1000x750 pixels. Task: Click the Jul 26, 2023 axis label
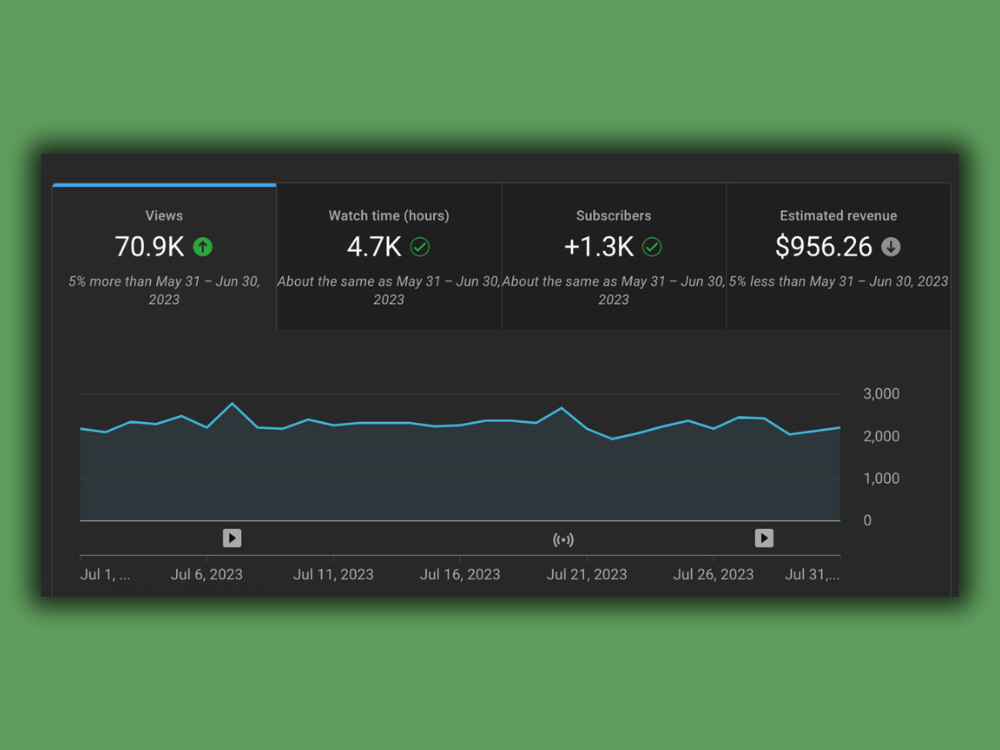click(x=714, y=575)
